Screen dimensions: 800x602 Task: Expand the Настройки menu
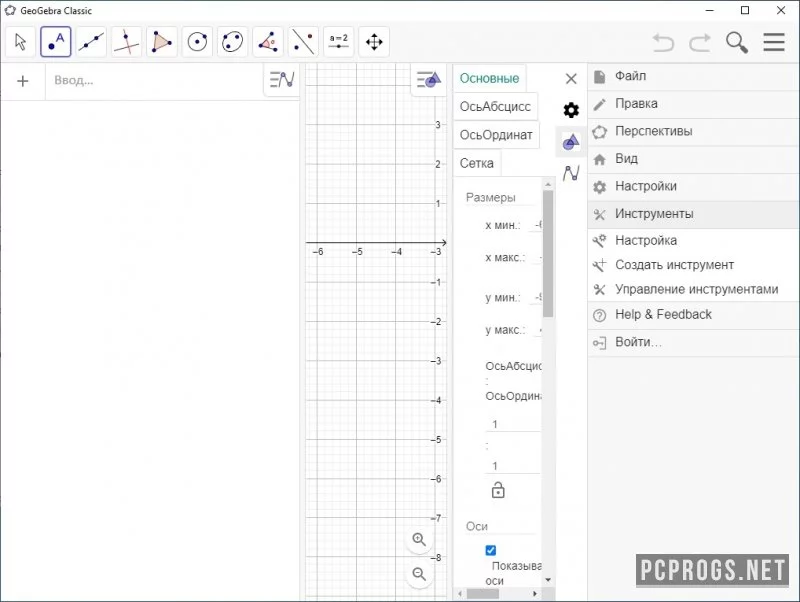(693, 186)
